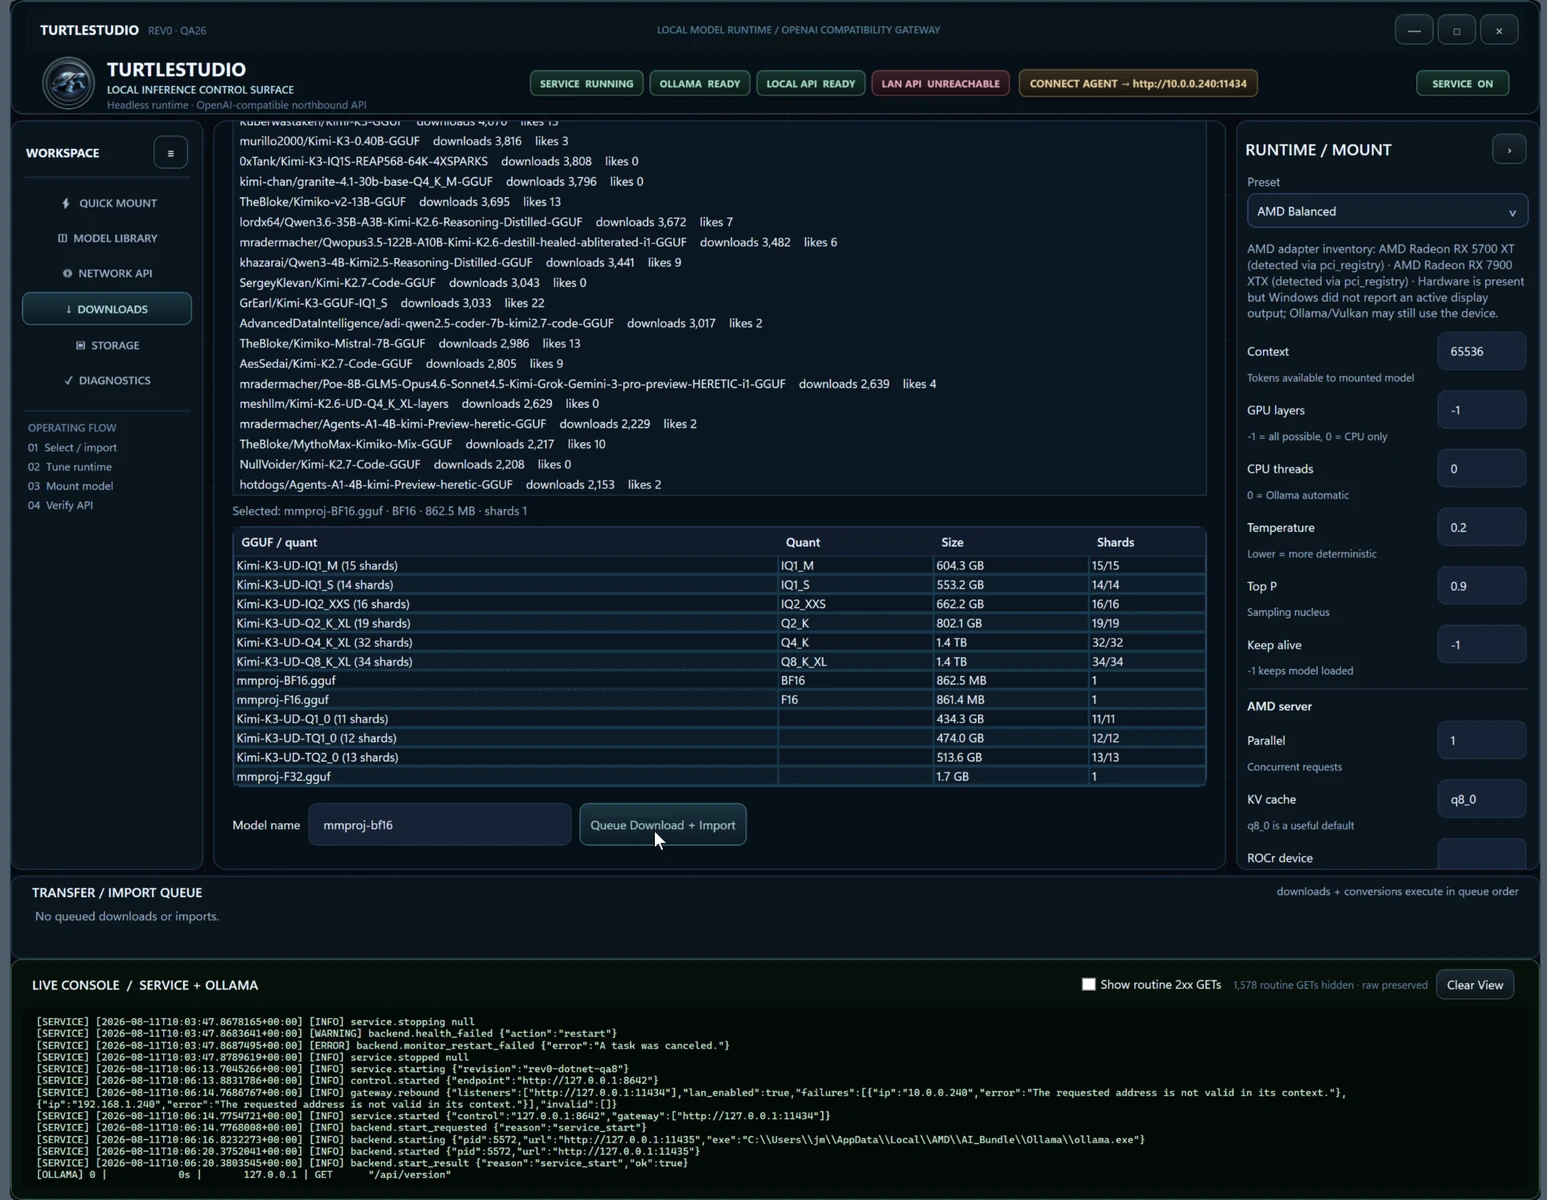This screenshot has width=1547, height=1200.
Task: Open the Storage section
Action: click(x=107, y=345)
